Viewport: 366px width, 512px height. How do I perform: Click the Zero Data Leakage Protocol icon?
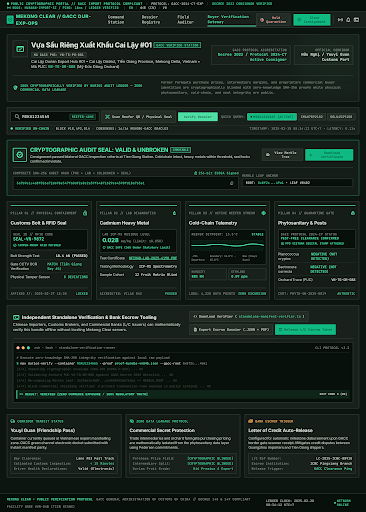click(132, 421)
